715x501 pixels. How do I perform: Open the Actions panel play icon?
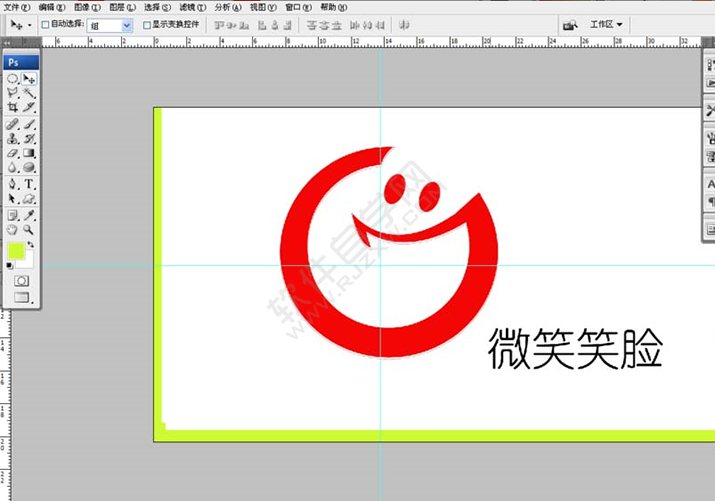pos(710,83)
